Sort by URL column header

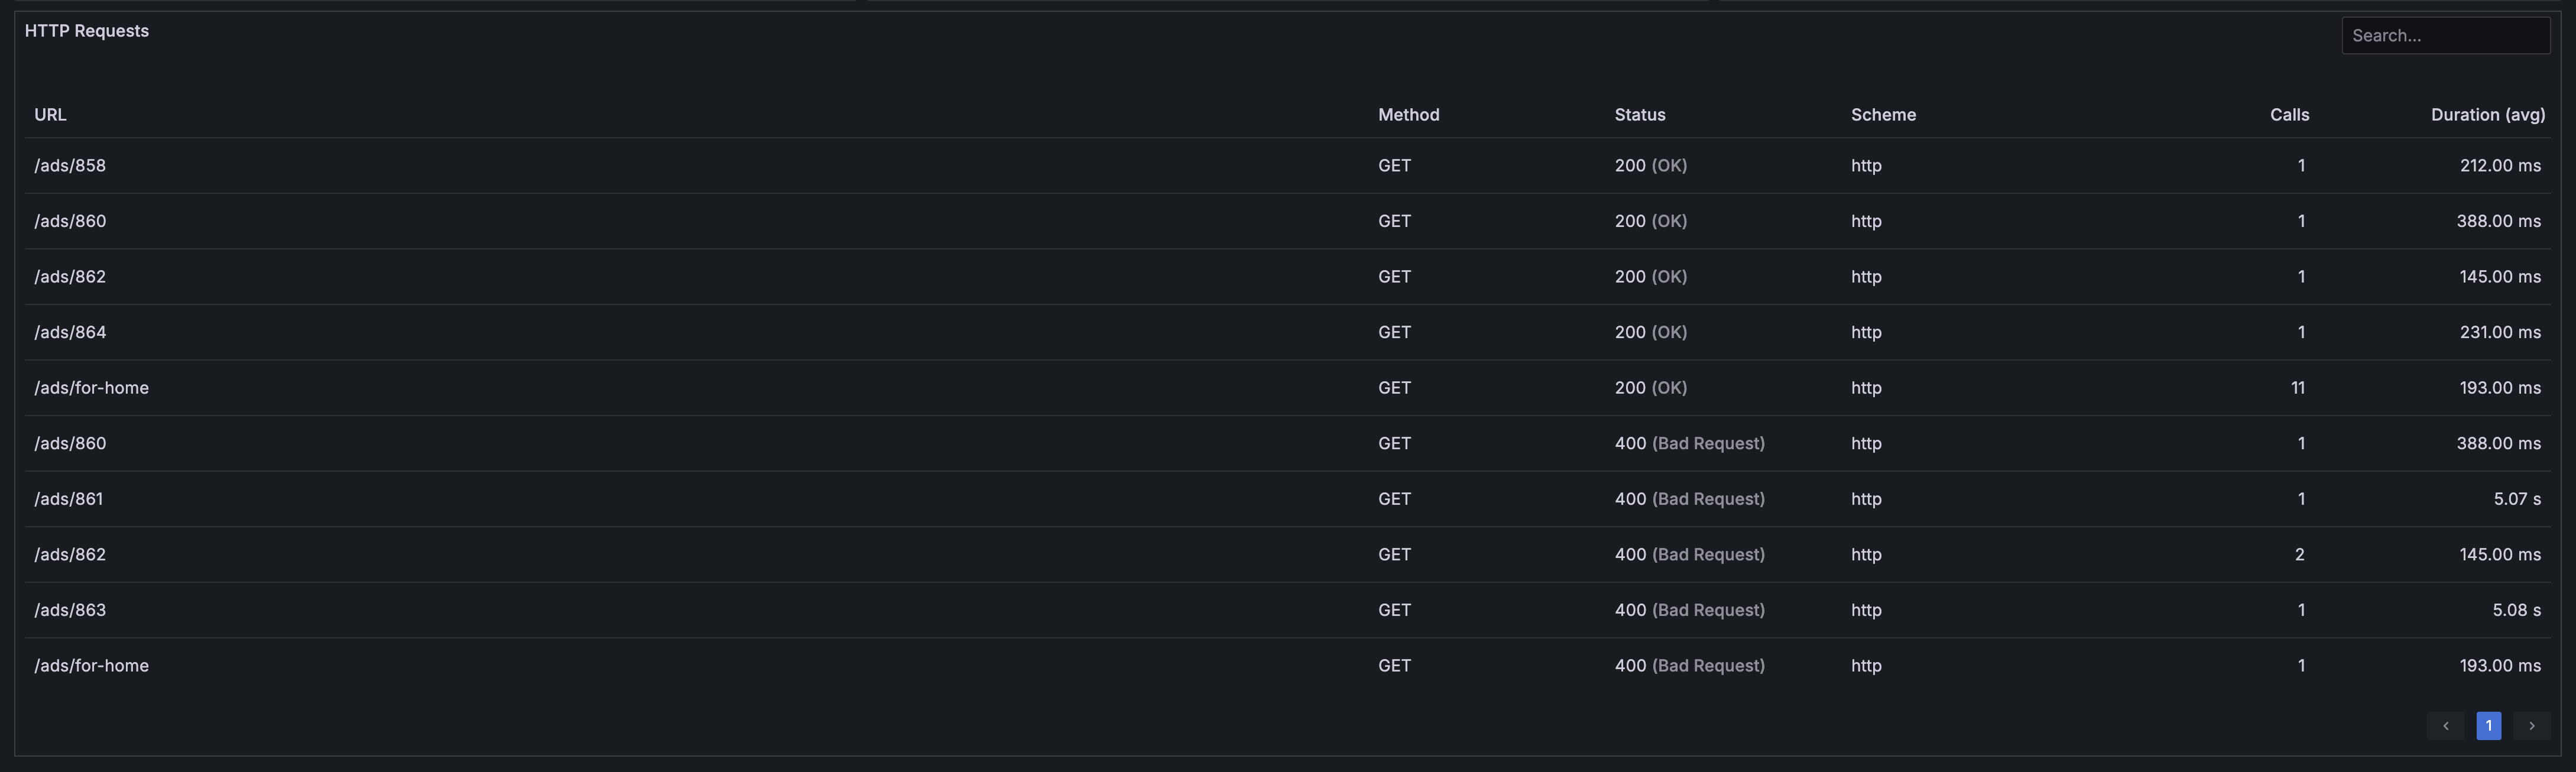pyautogui.click(x=50, y=115)
